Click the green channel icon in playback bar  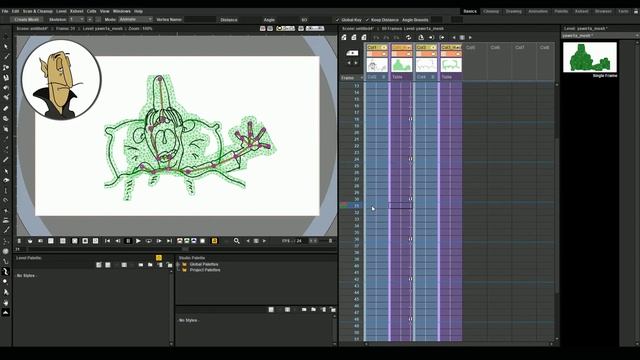(x=187, y=241)
